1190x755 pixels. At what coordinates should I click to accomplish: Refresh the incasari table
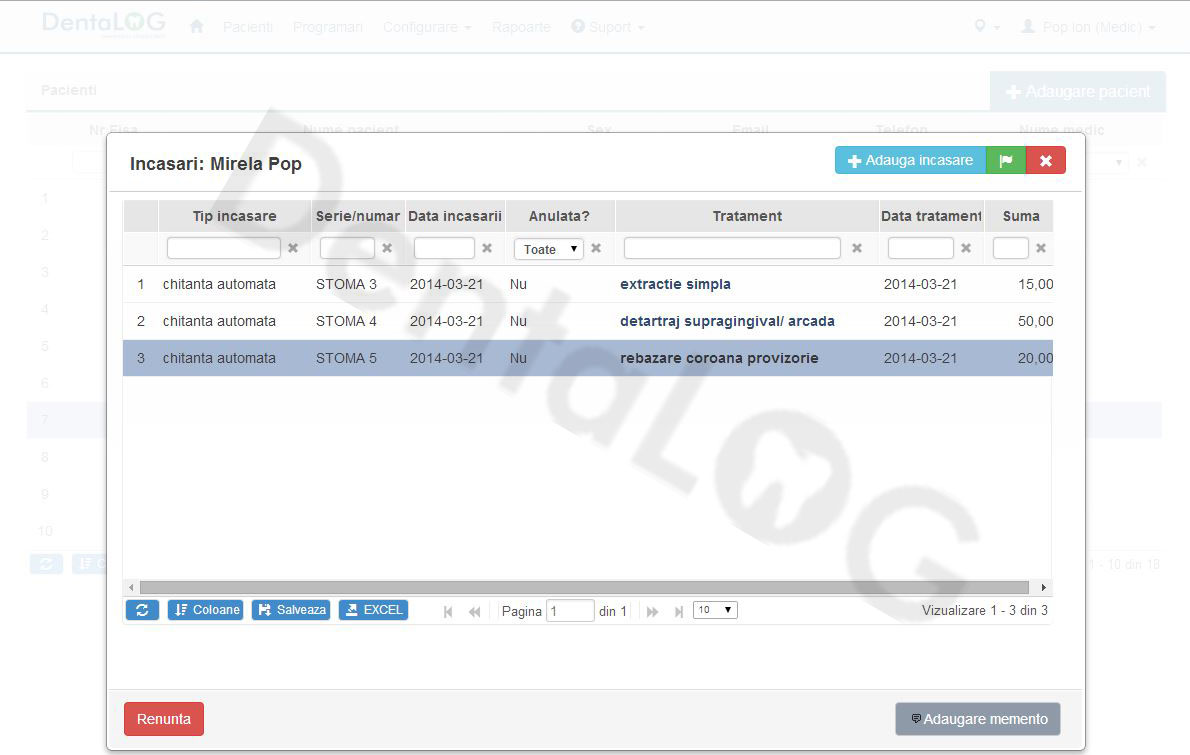[x=142, y=609]
